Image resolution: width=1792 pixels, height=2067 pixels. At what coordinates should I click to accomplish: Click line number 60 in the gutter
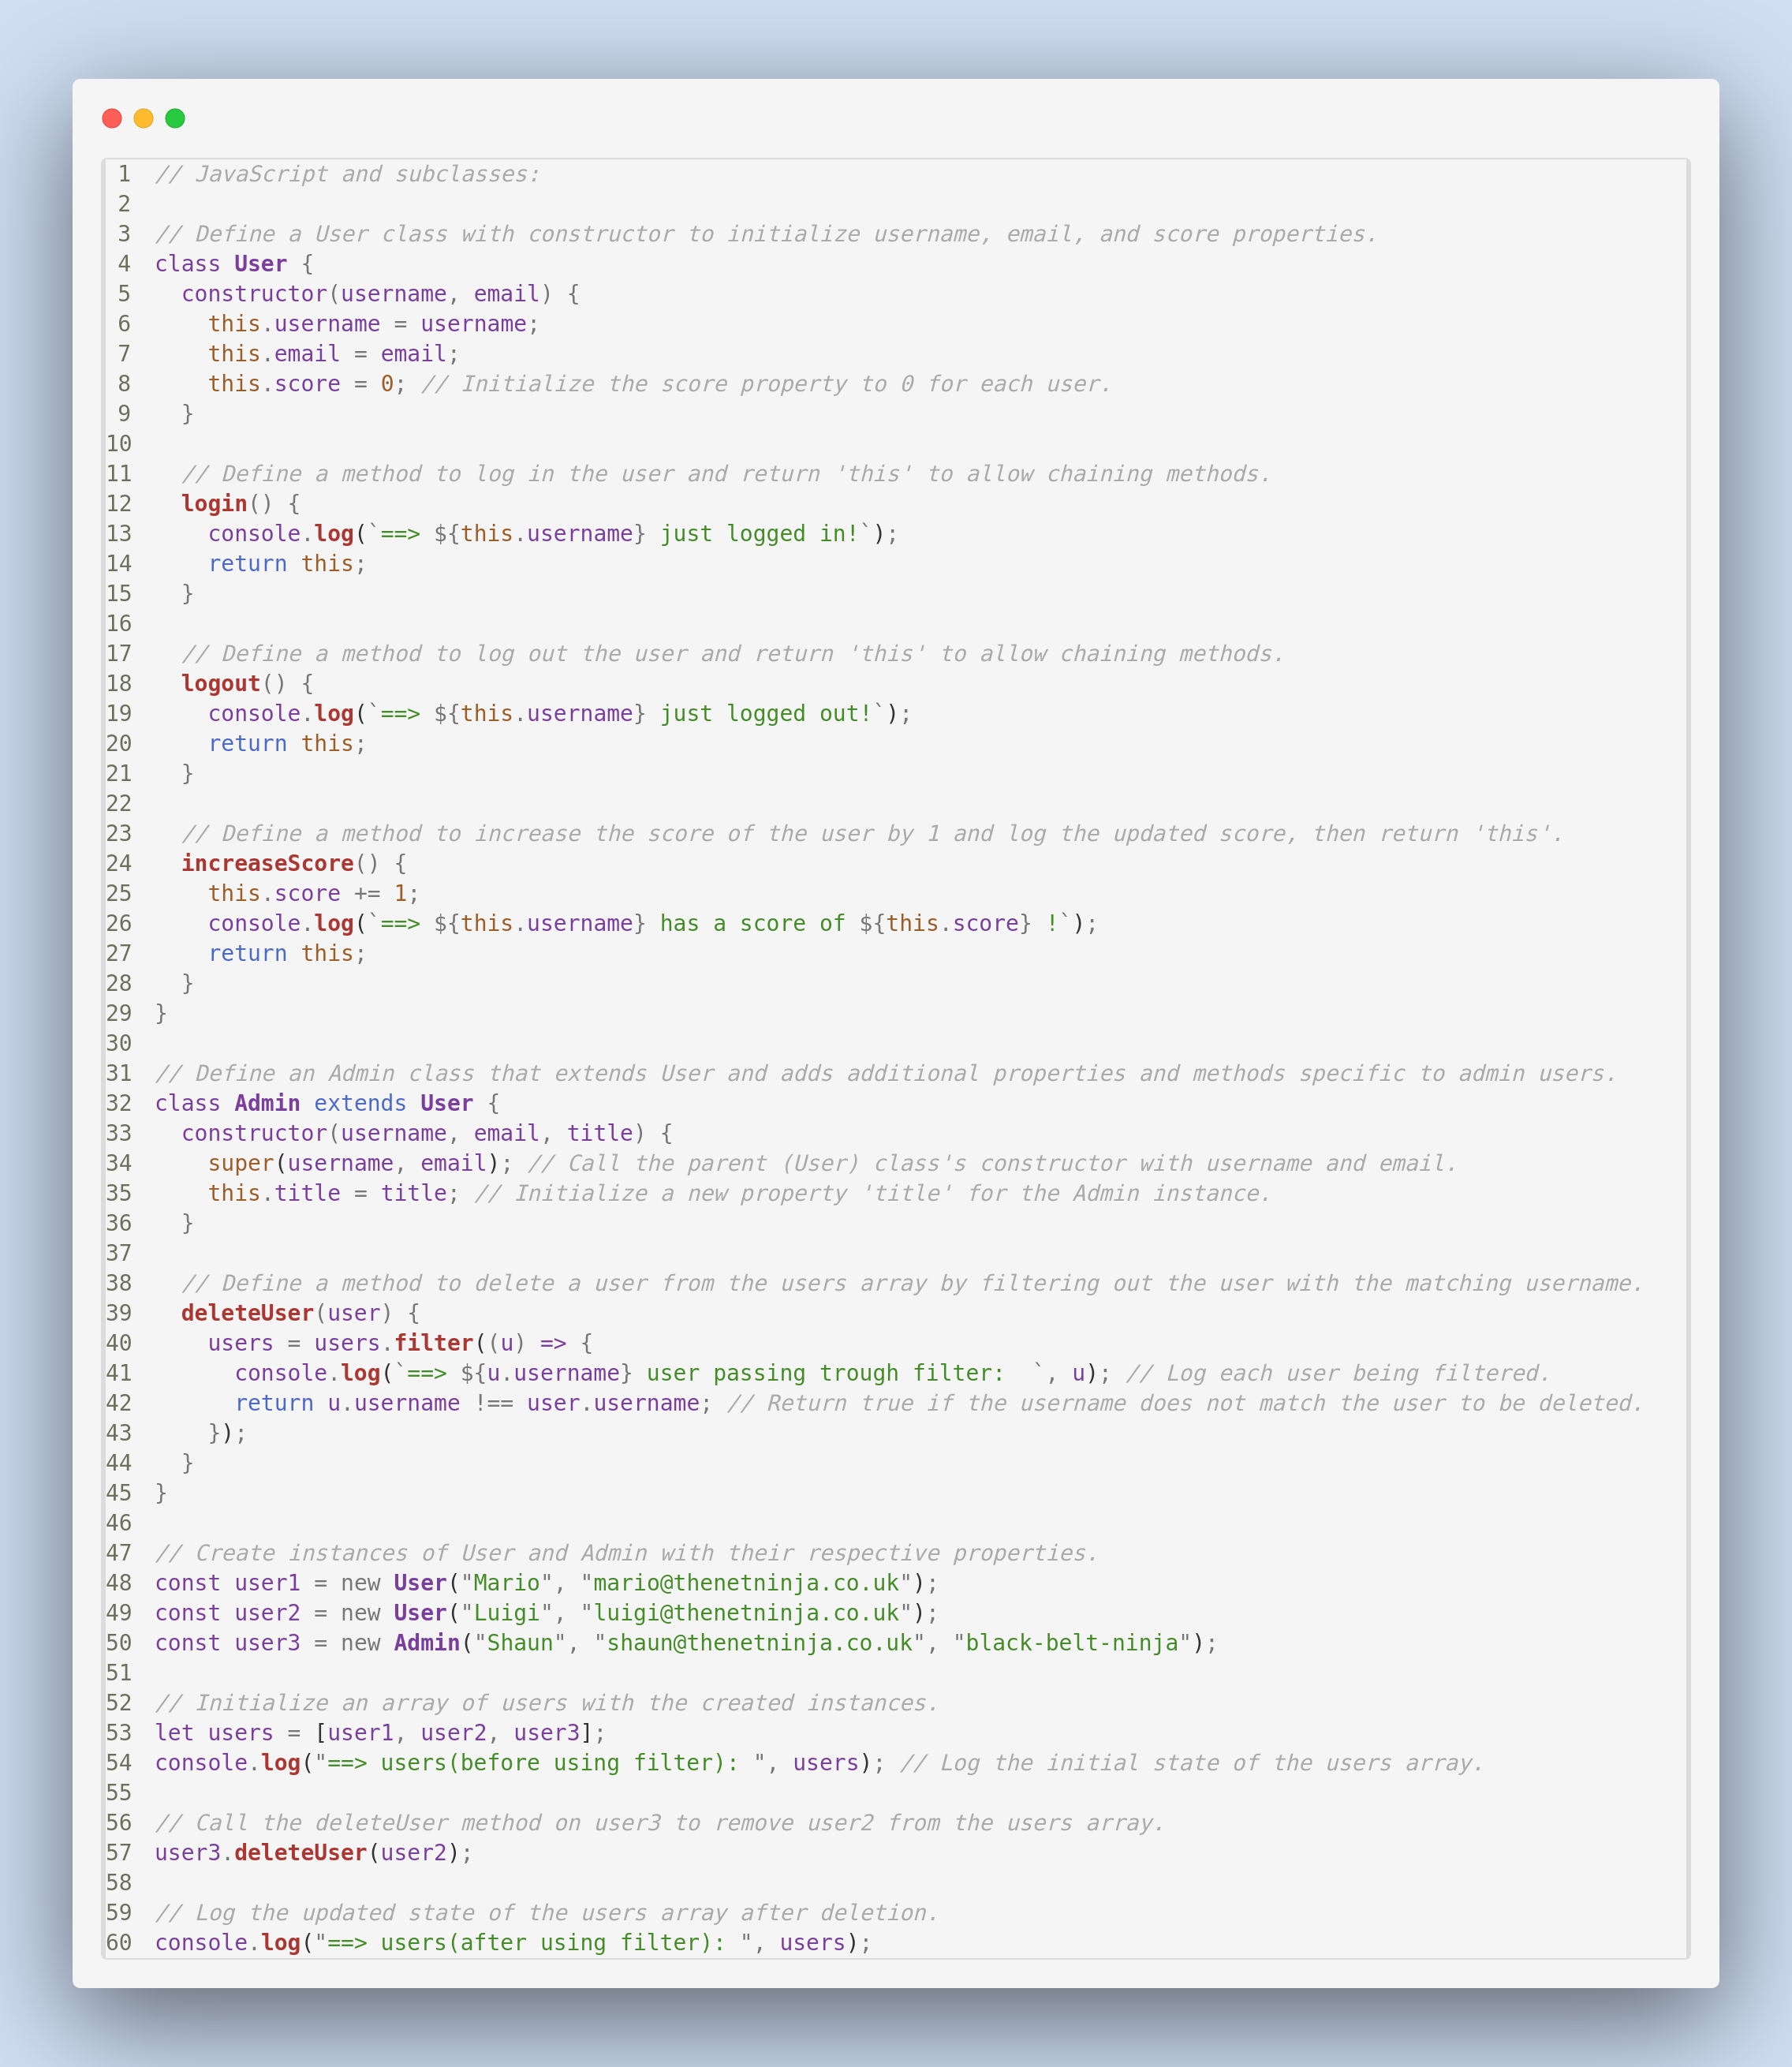pyautogui.click(x=118, y=1942)
